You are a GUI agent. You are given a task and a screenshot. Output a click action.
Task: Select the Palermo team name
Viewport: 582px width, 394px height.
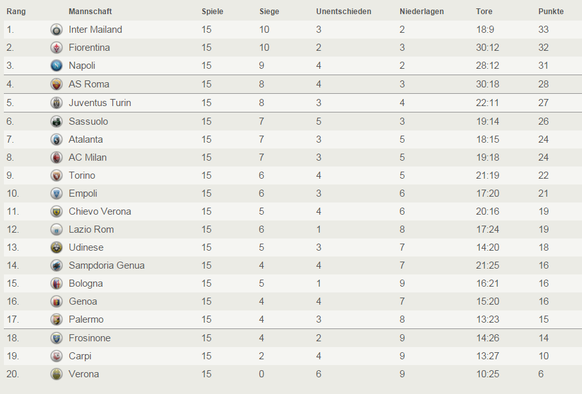(x=86, y=319)
